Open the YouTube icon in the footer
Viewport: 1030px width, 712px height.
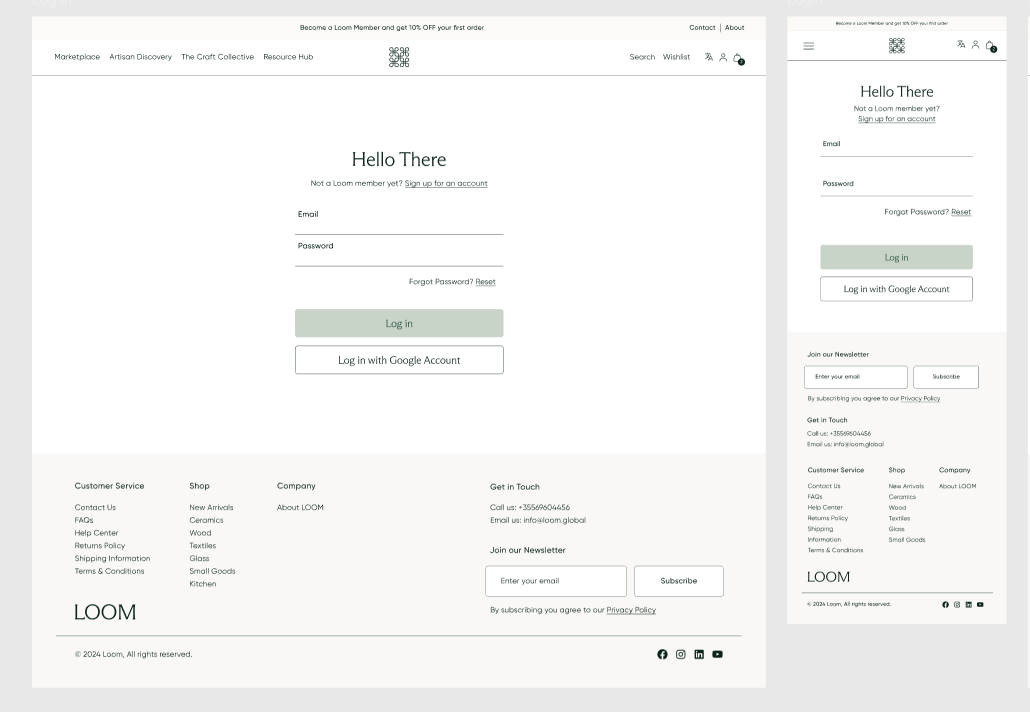717,654
